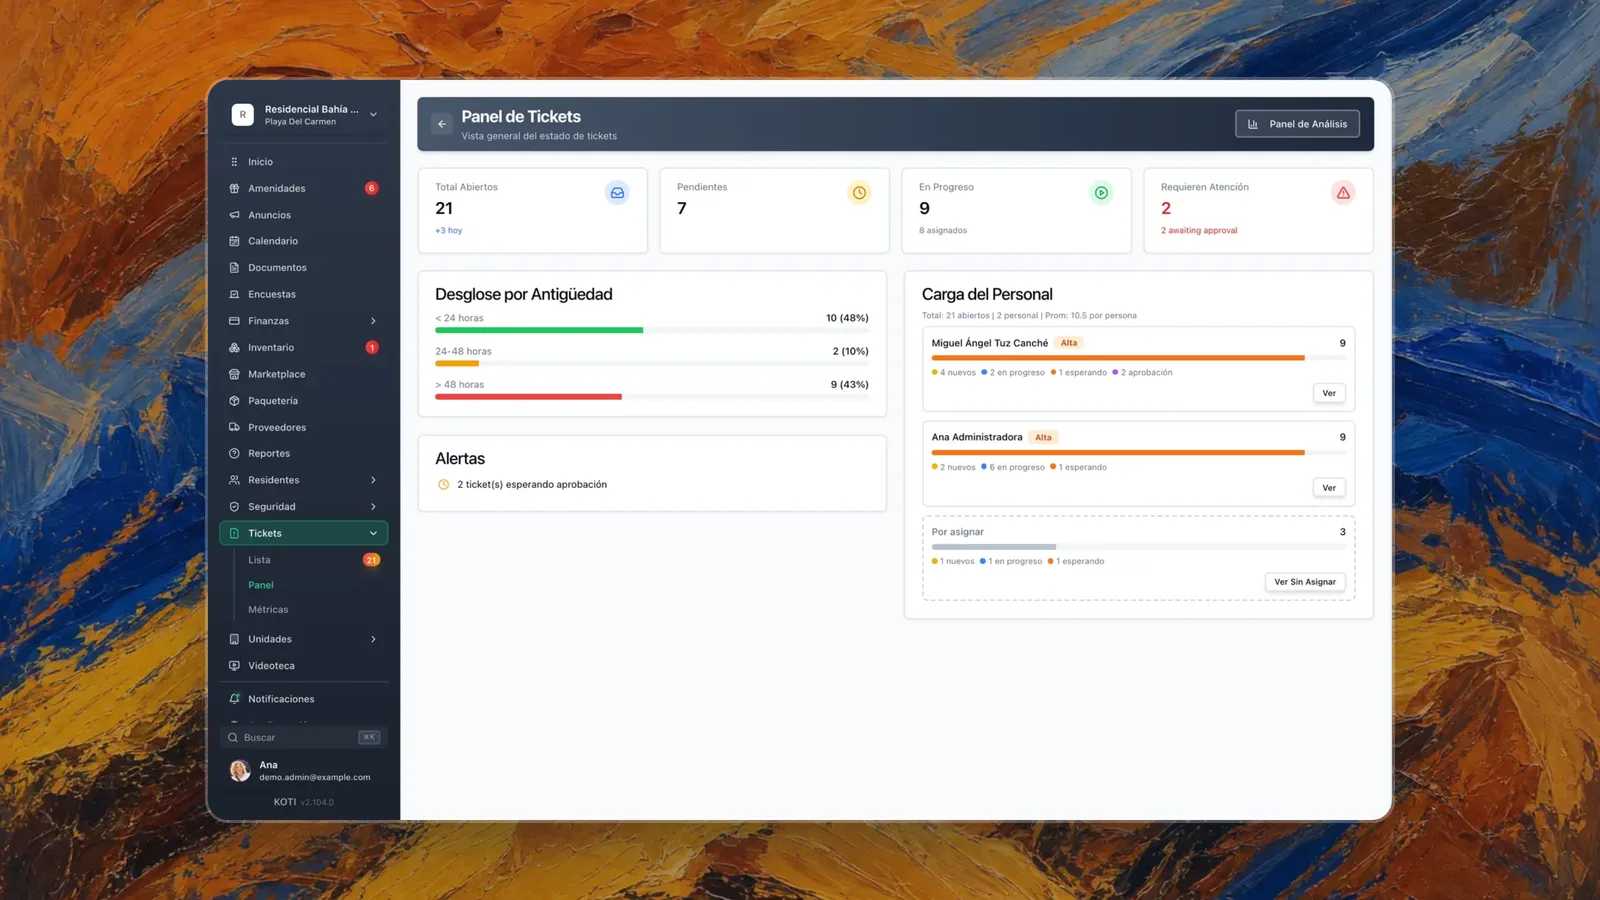The width and height of the screenshot is (1600, 900).
Task: Expand the Seguridad submenu chevron
Action: tap(373, 507)
